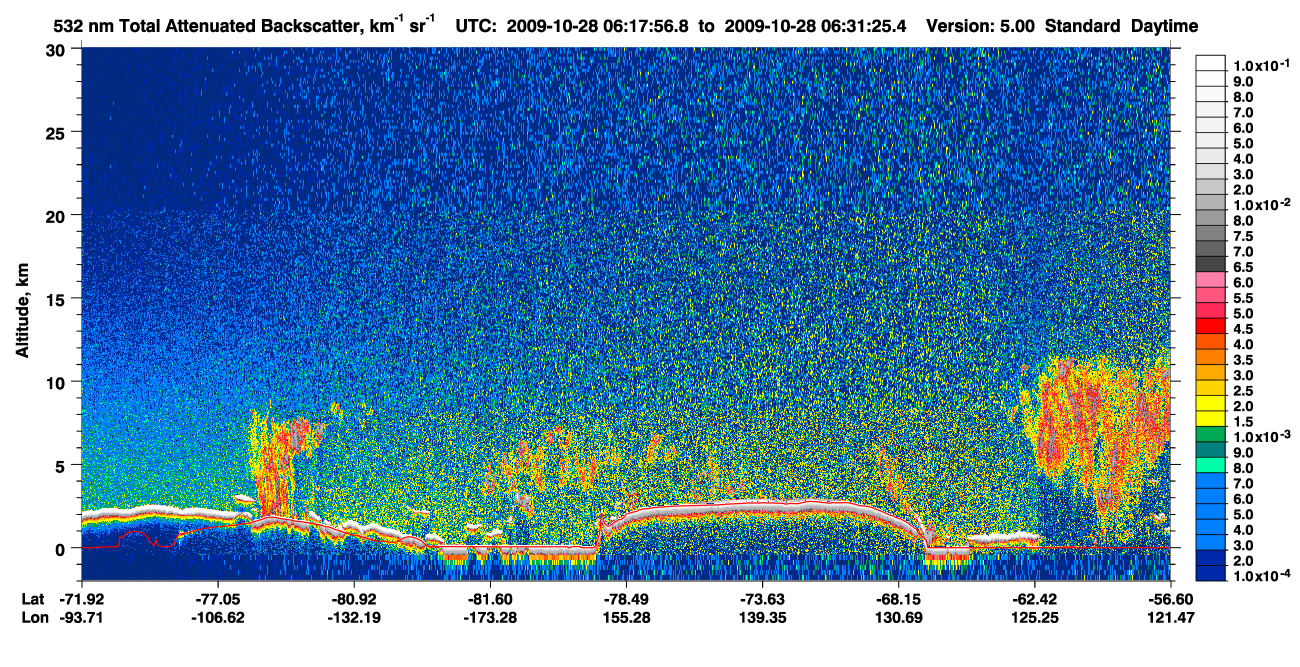1300x667 pixels.
Task: Click the longitude value '139.35'
Action: point(762,617)
